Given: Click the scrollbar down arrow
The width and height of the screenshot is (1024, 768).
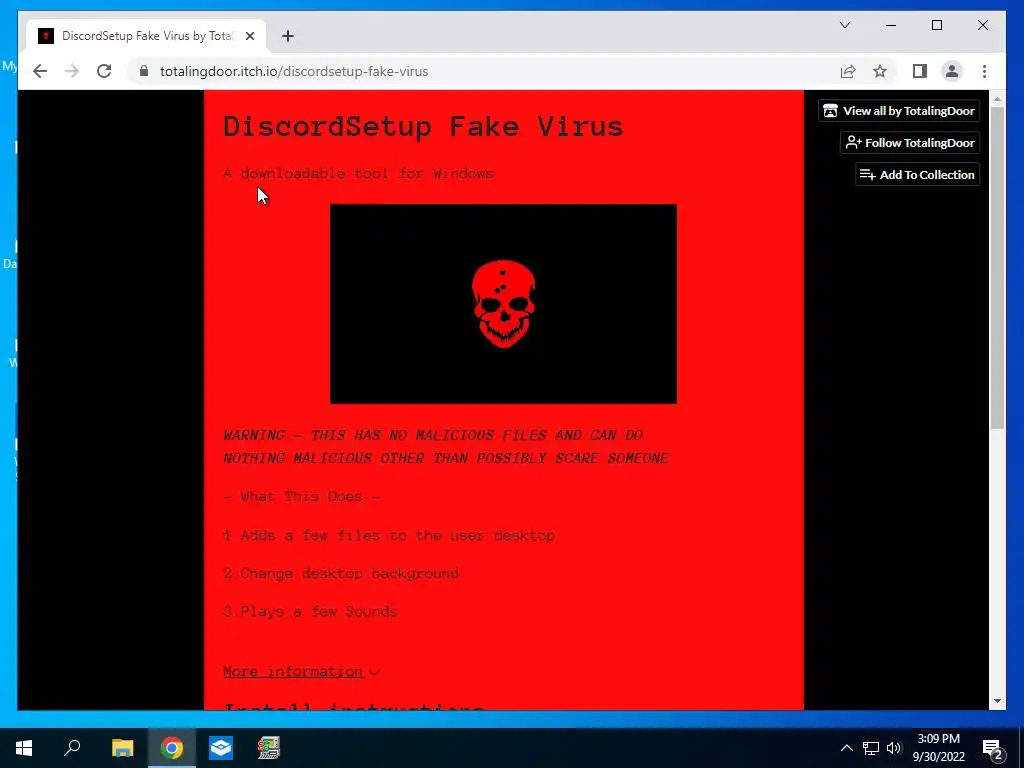Looking at the screenshot, I should click(x=997, y=701).
